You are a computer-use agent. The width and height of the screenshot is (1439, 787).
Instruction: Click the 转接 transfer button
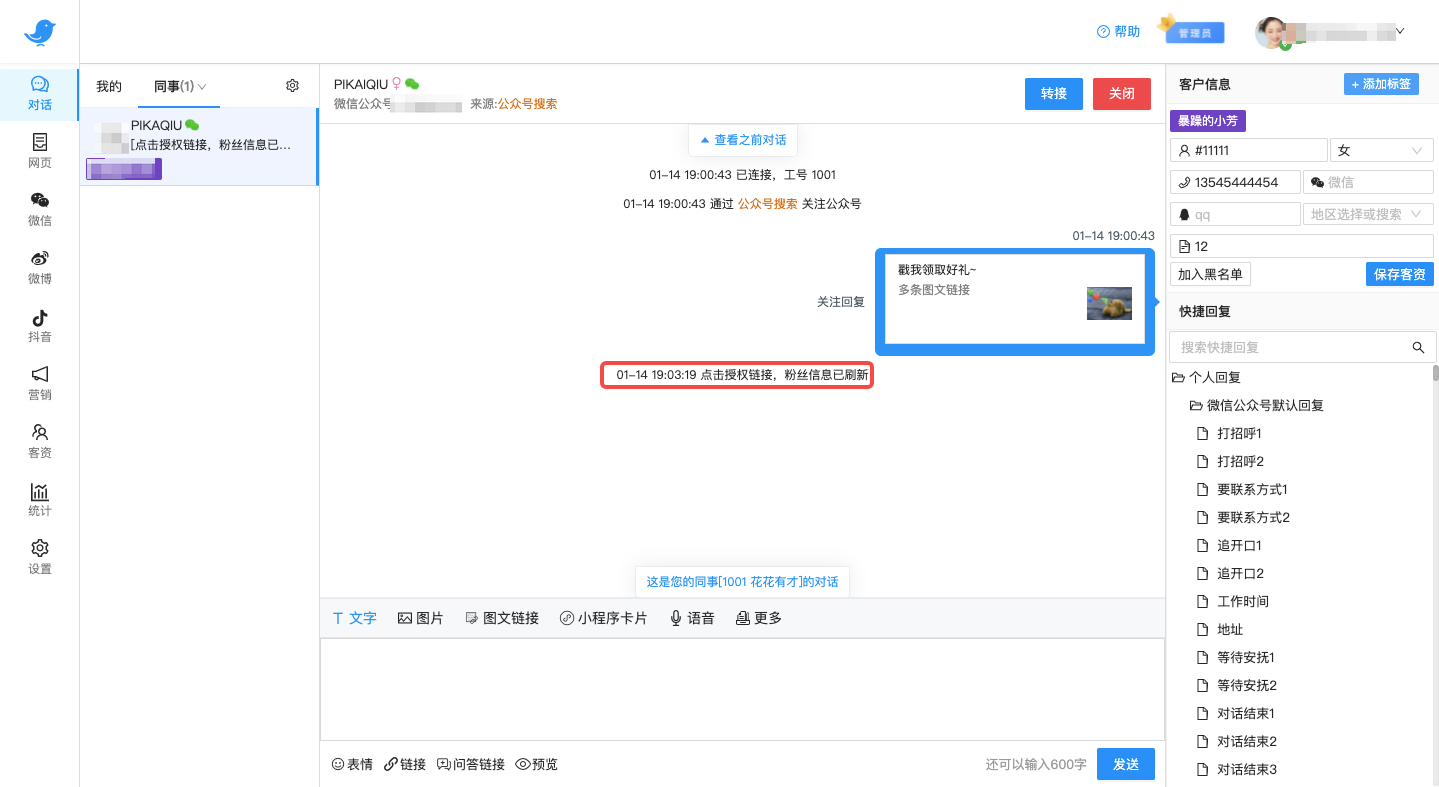1053,92
